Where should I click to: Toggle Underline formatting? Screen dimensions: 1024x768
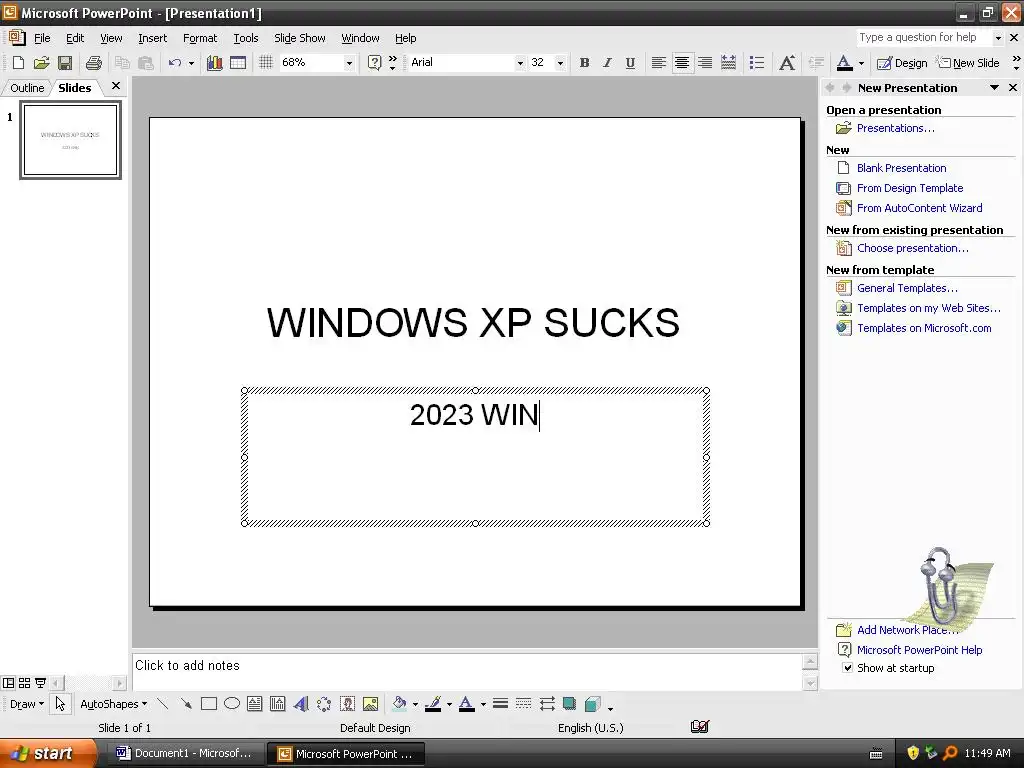(630, 63)
